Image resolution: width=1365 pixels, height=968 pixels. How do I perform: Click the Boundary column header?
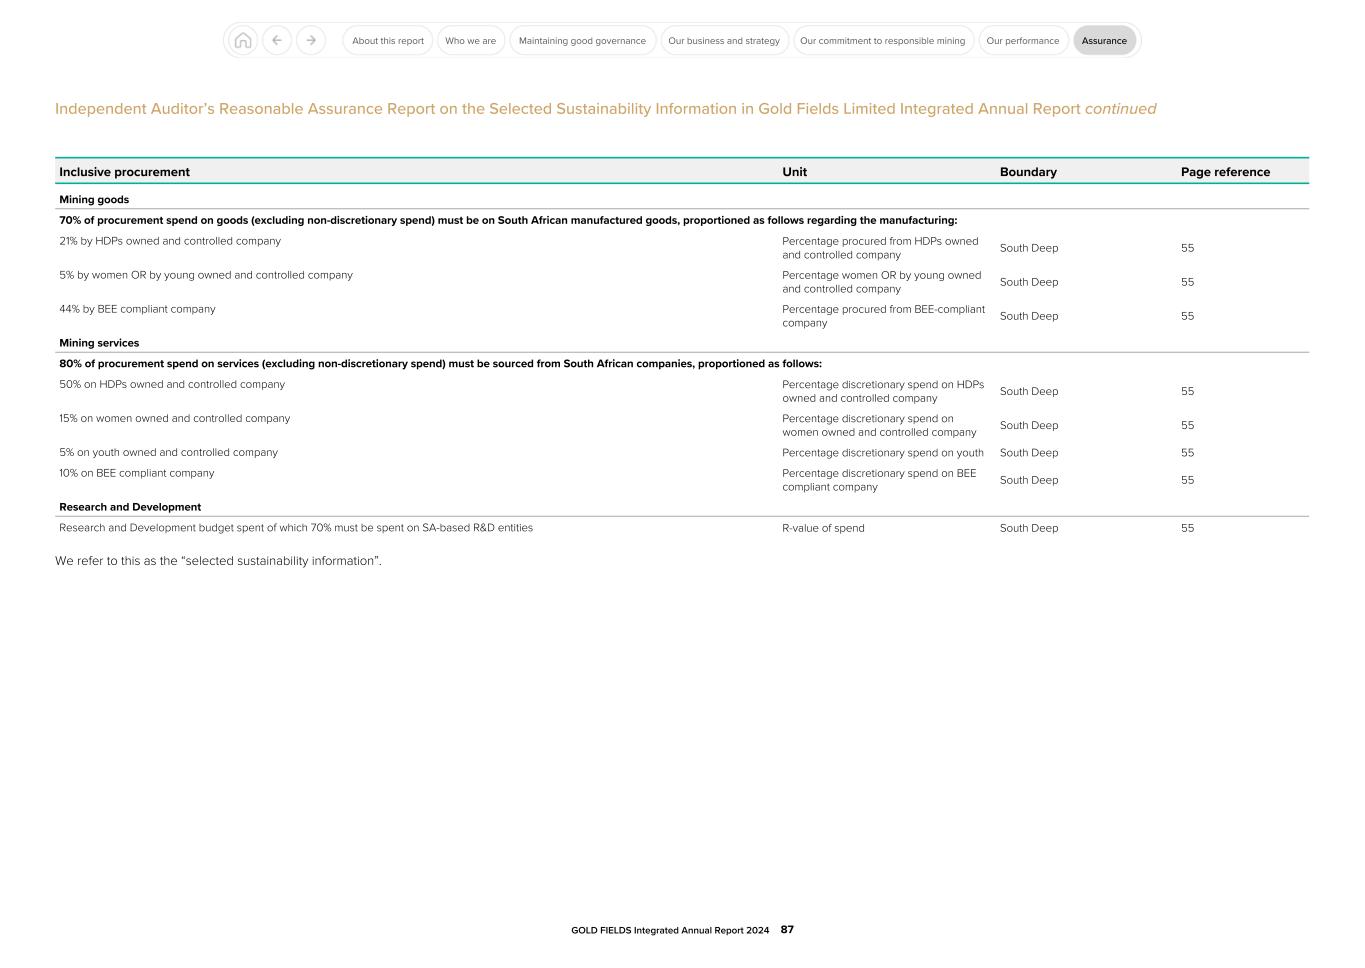1028,171
